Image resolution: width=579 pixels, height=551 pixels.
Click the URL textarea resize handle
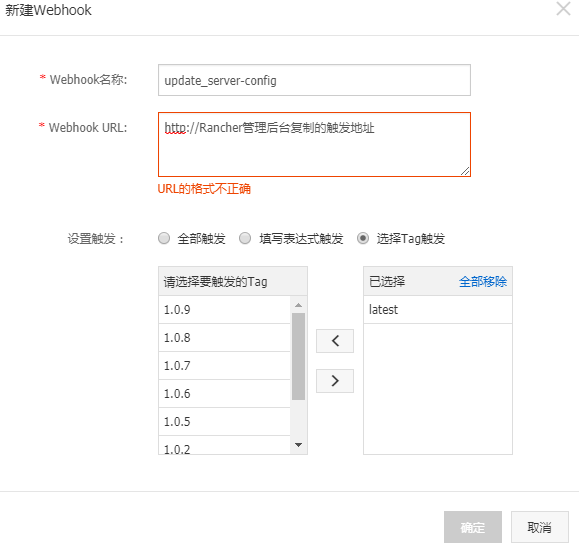tap(465, 171)
